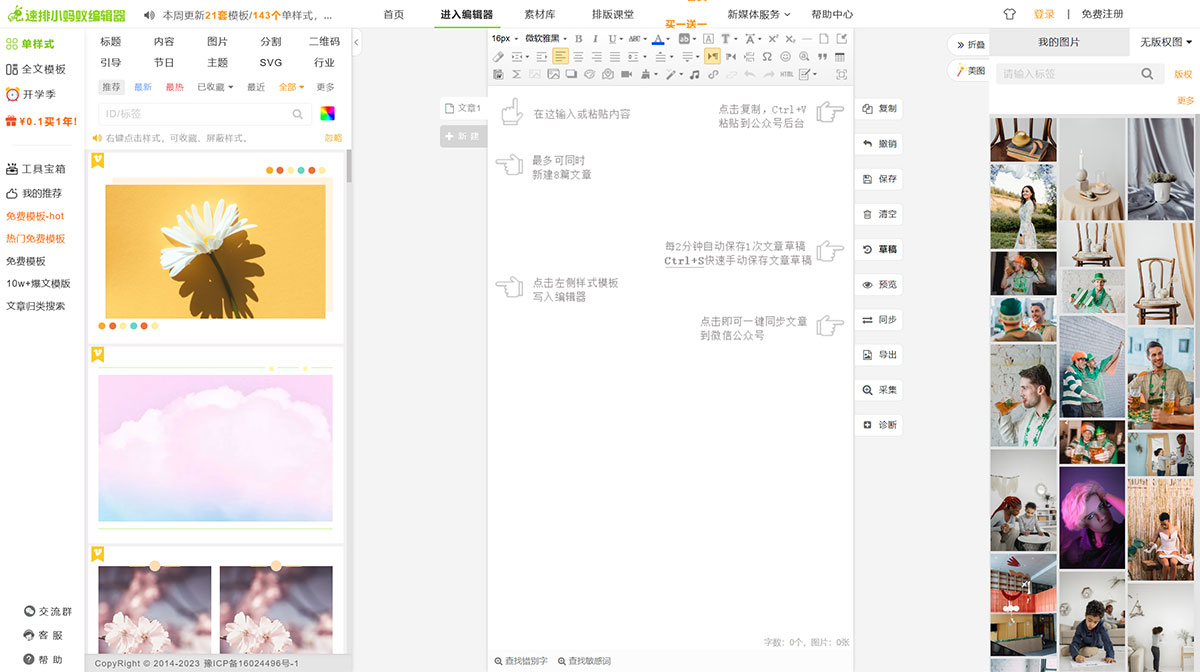Toggle underline formatting
This screenshot has width=1200, height=672.
pos(612,40)
